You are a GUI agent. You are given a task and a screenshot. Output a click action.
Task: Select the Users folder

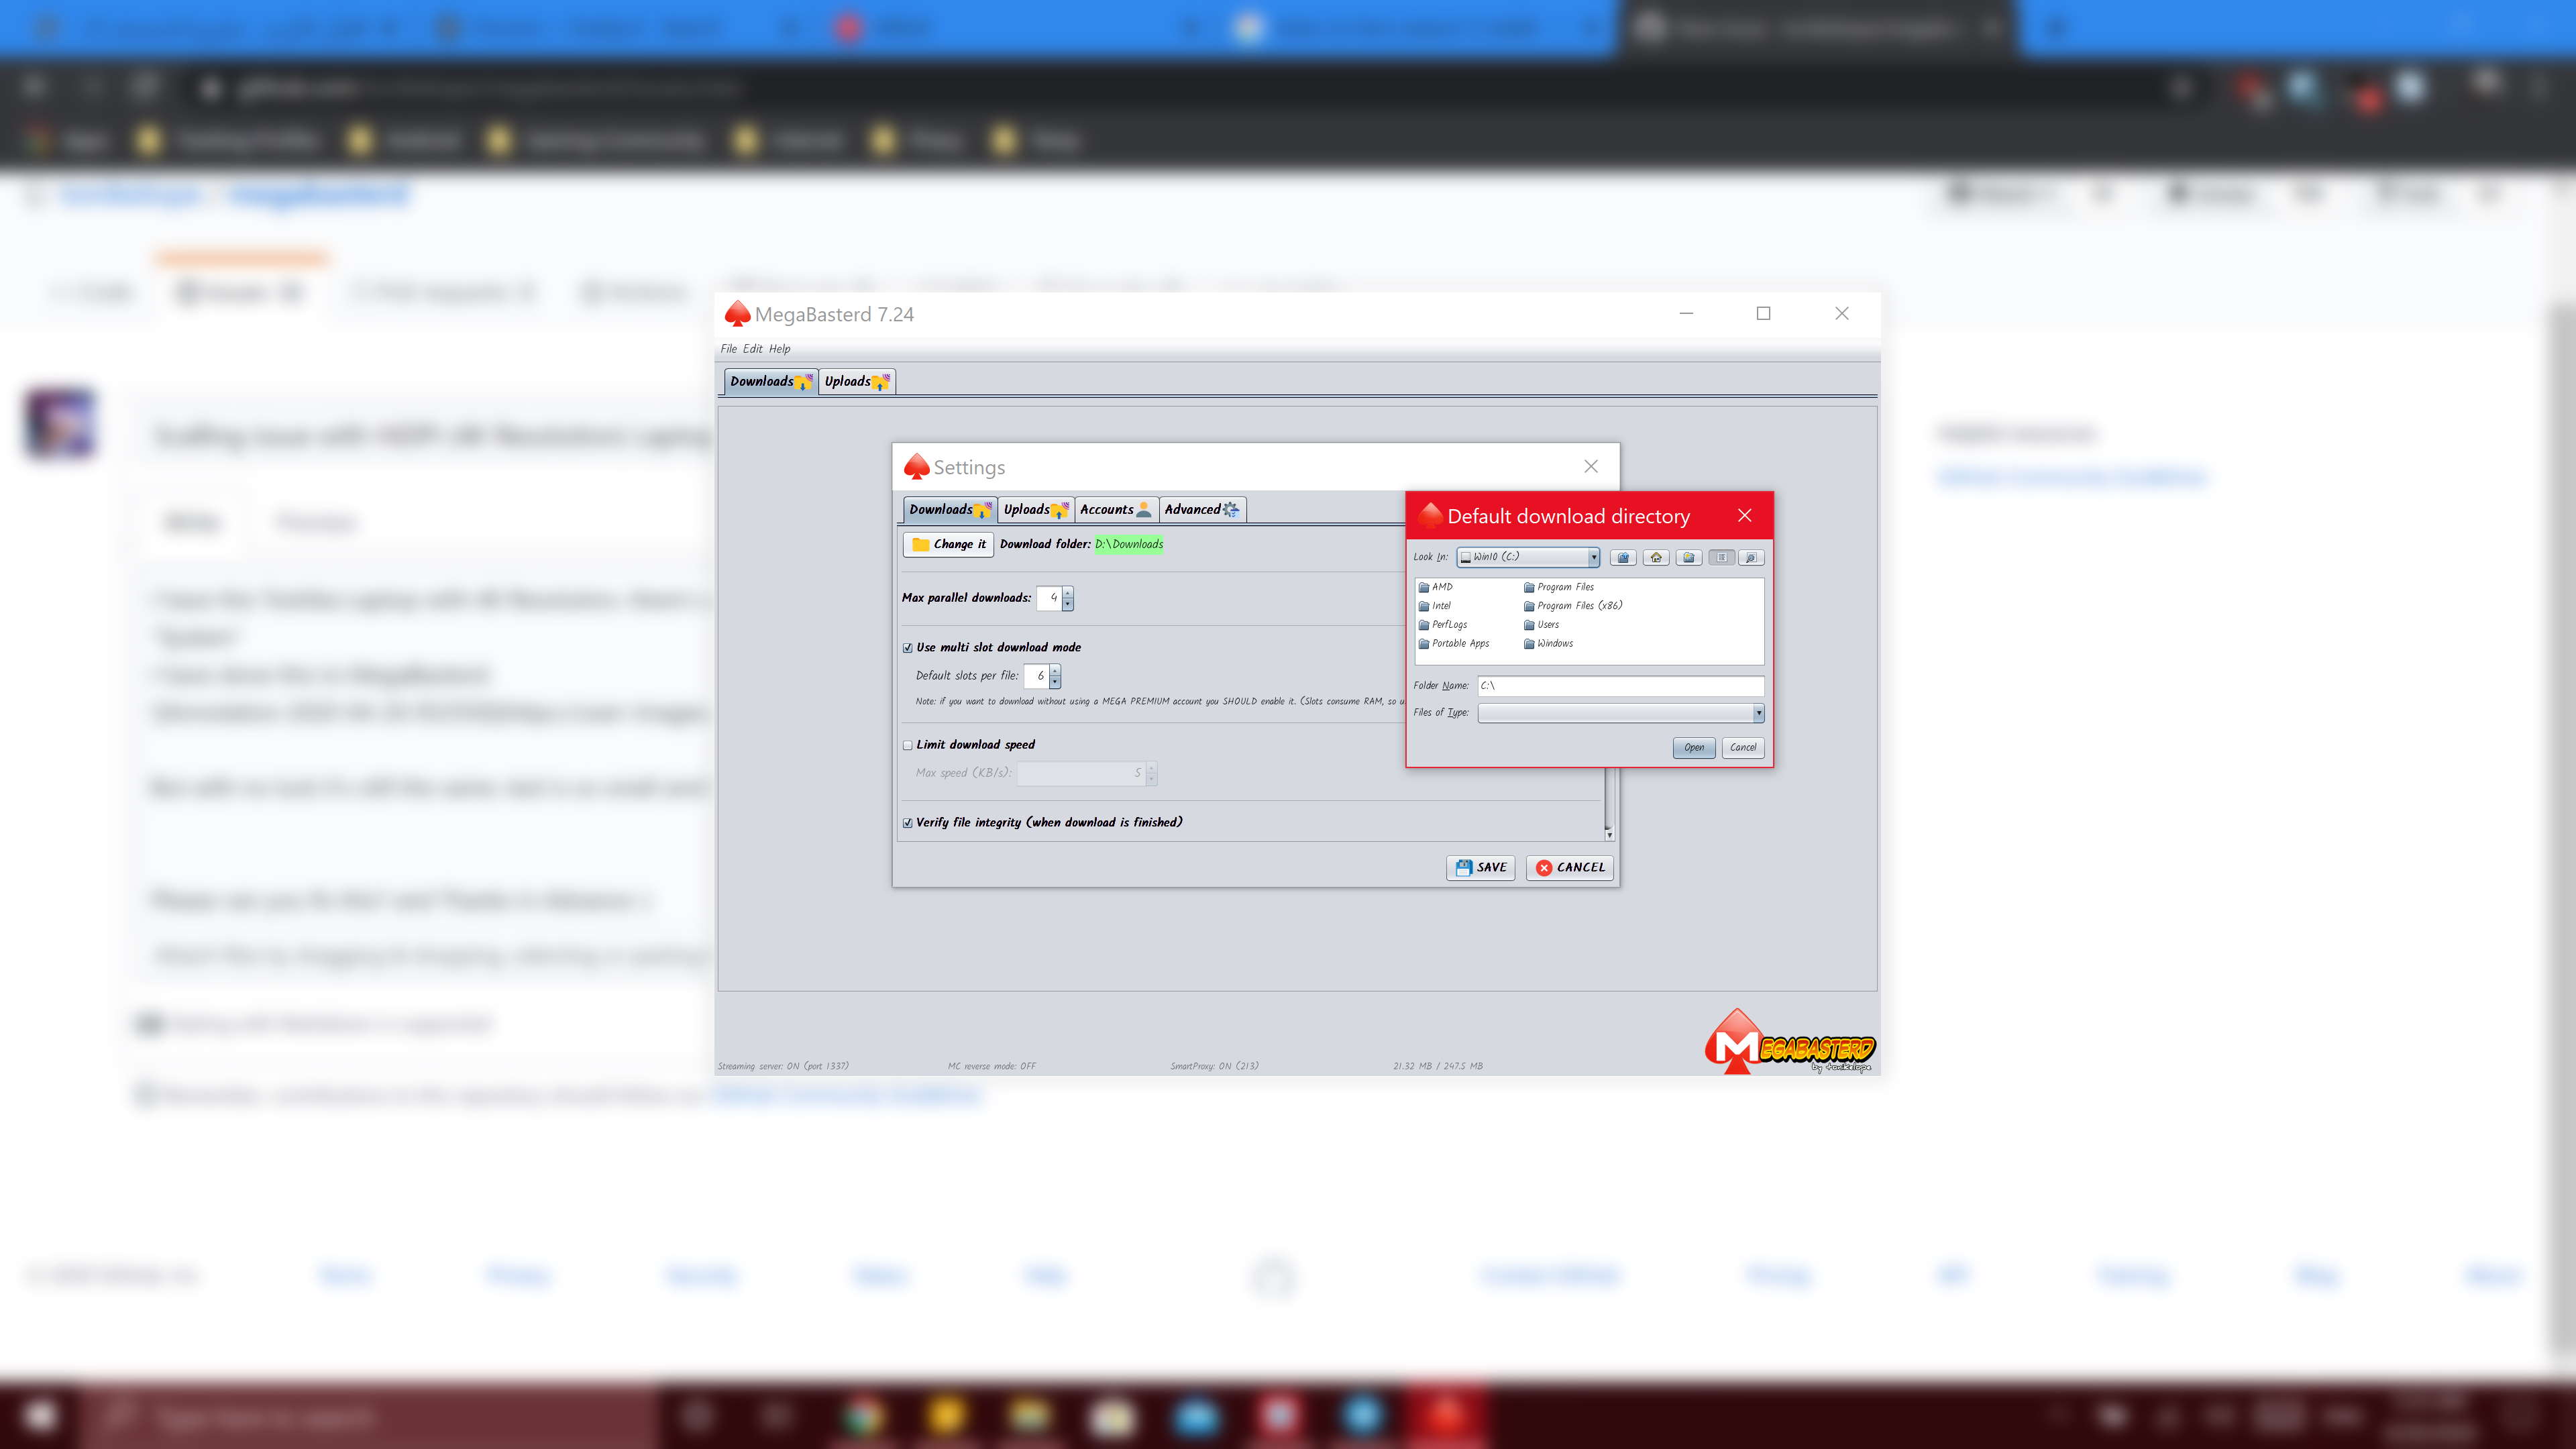[x=1541, y=625]
